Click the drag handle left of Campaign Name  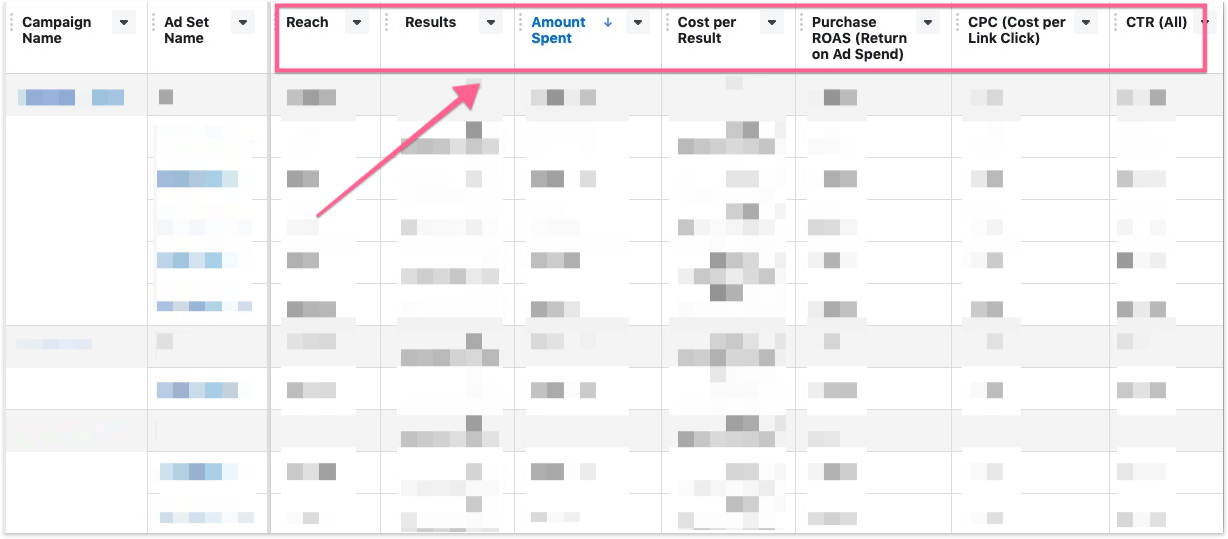(12, 23)
